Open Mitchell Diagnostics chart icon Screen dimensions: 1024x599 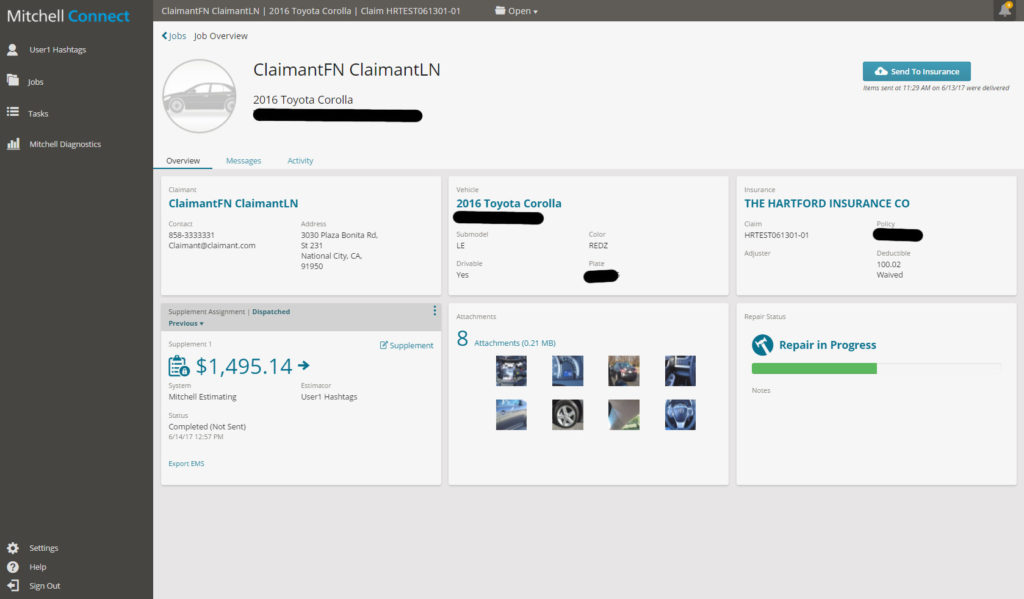[13, 144]
